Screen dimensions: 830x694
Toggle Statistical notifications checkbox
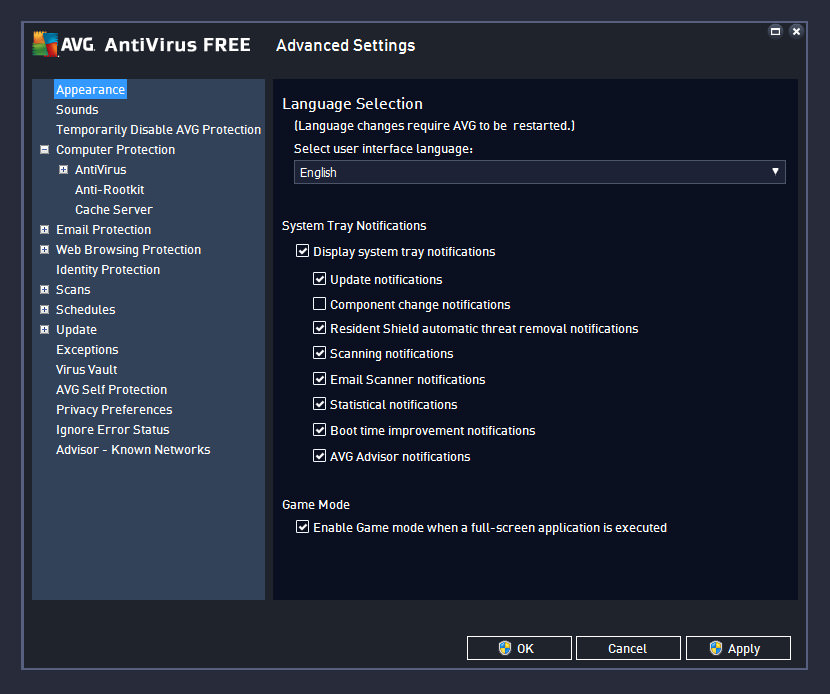[x=319, y=404]
